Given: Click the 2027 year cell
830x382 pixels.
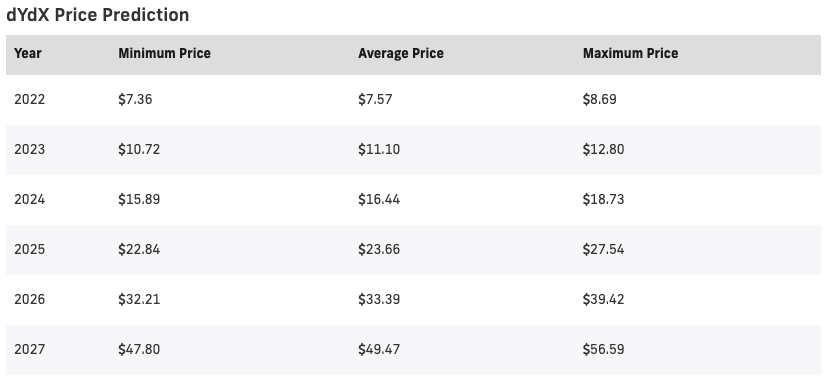Looking at the screenshot, I should pyautogui.click(x=30, y=349).
